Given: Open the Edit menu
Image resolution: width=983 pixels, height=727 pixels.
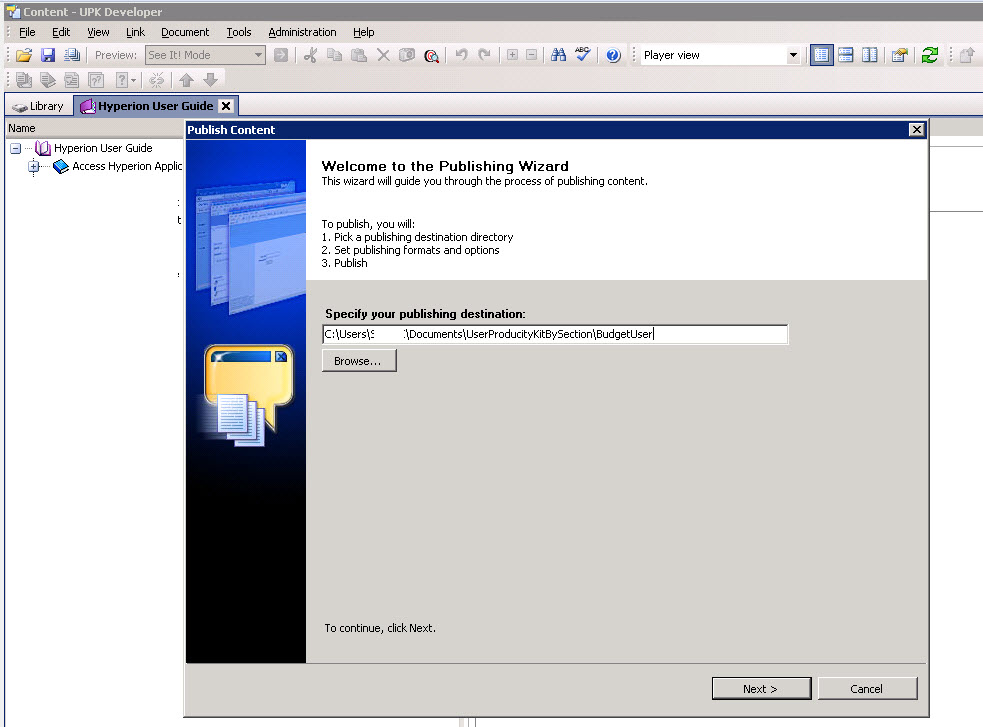Looking at the screenshot, I should 61,32.
